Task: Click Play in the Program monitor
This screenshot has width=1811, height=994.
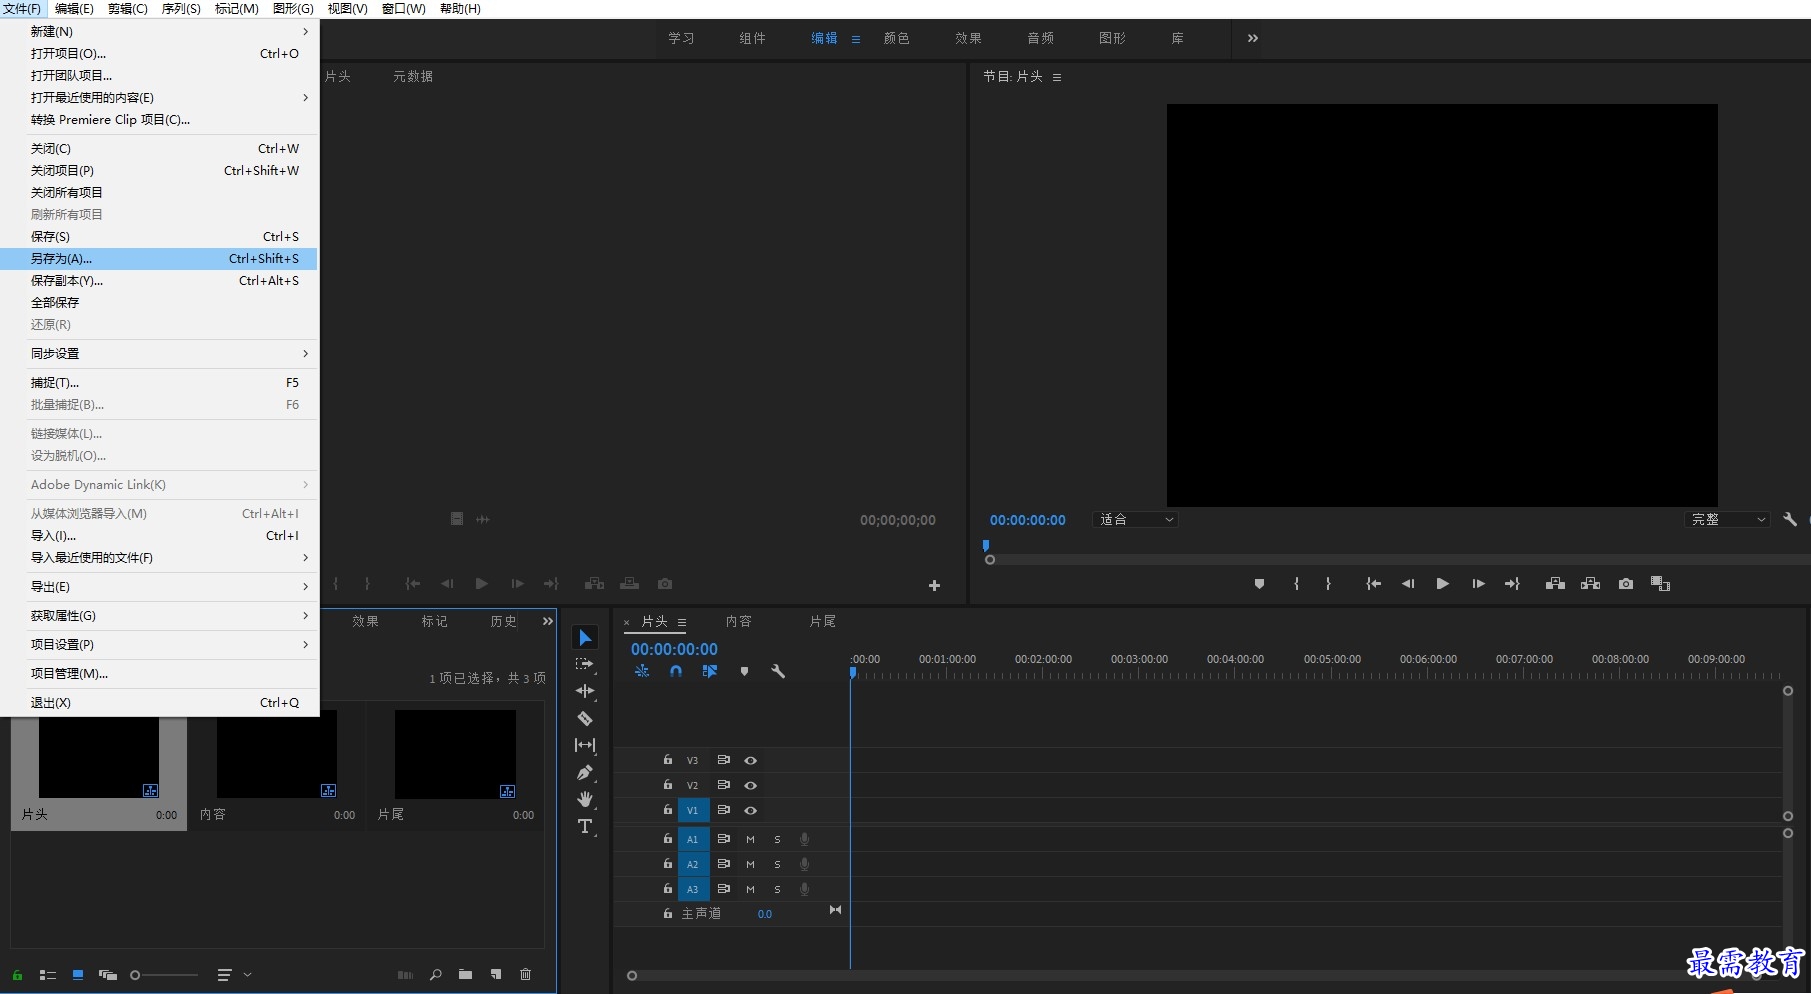Action: 1442,584
